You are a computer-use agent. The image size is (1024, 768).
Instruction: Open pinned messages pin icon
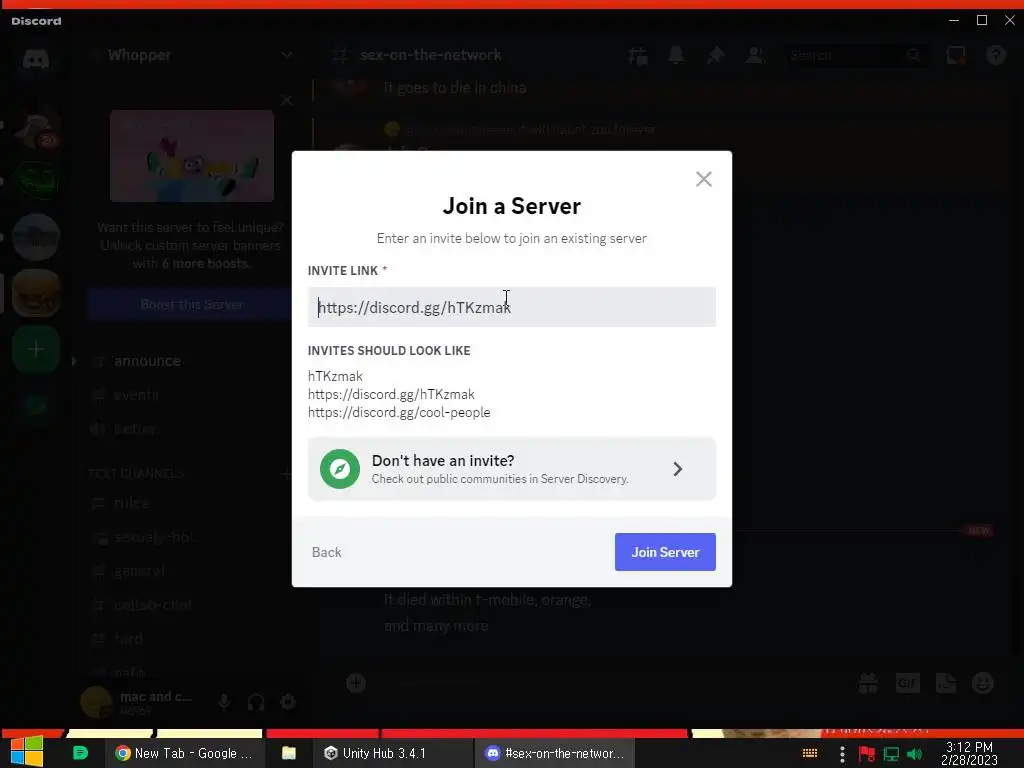tap(715, 56)
